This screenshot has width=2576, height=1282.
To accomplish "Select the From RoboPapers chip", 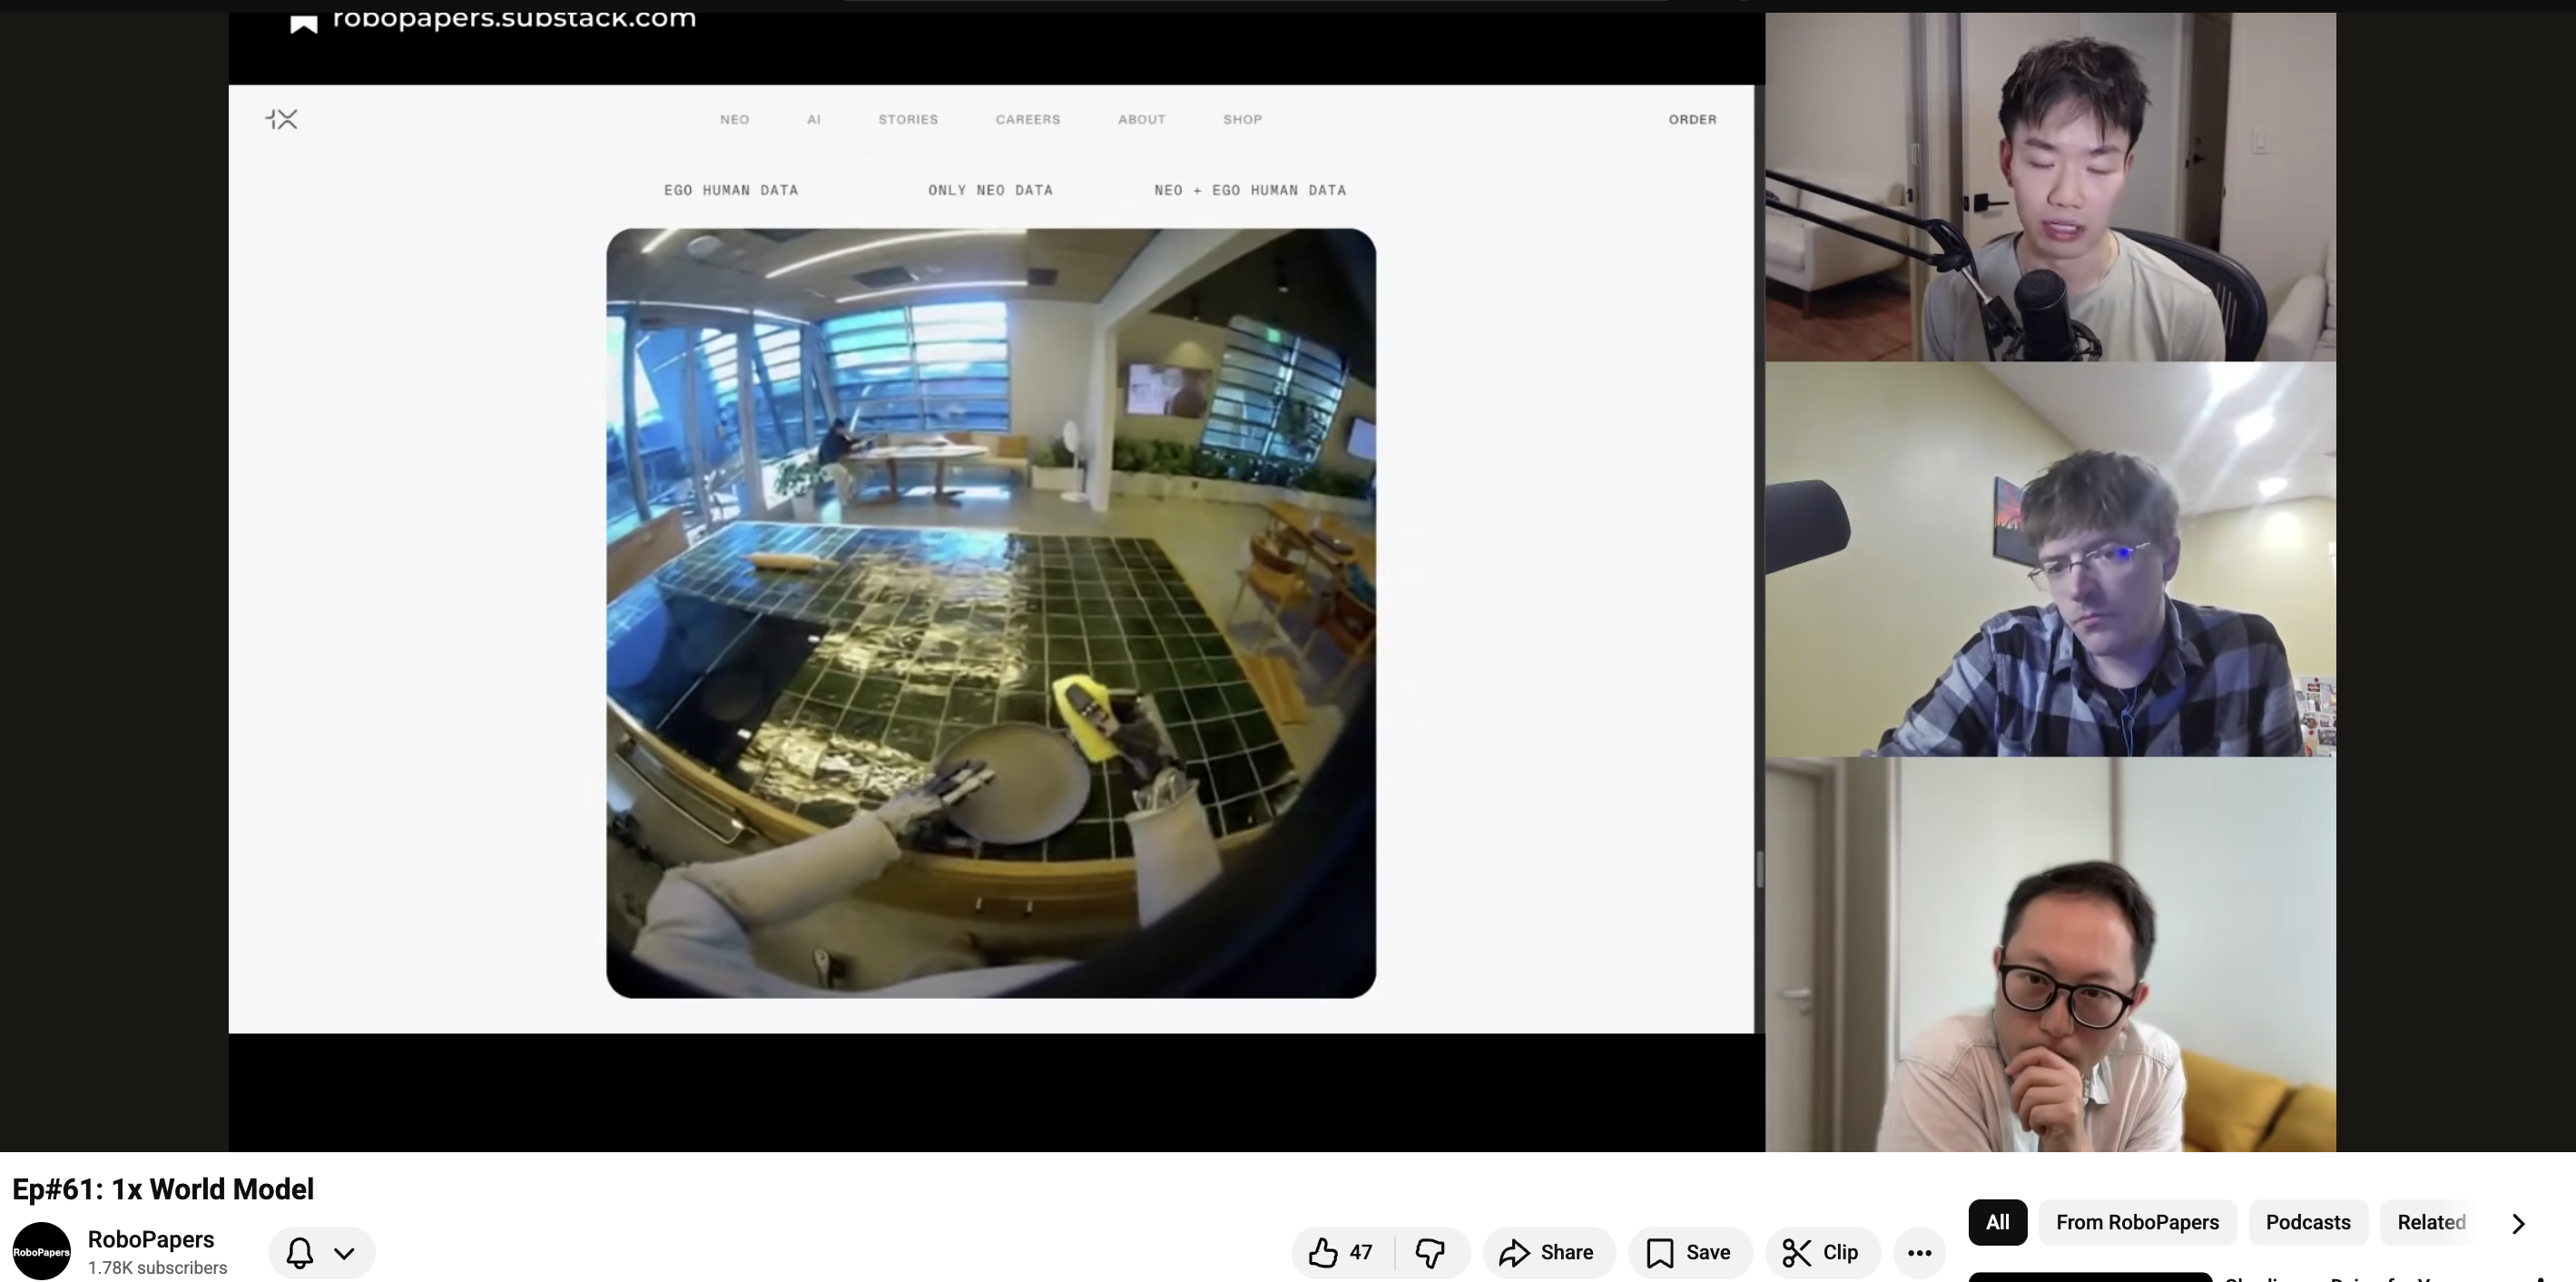I will pos(2137,1222).
